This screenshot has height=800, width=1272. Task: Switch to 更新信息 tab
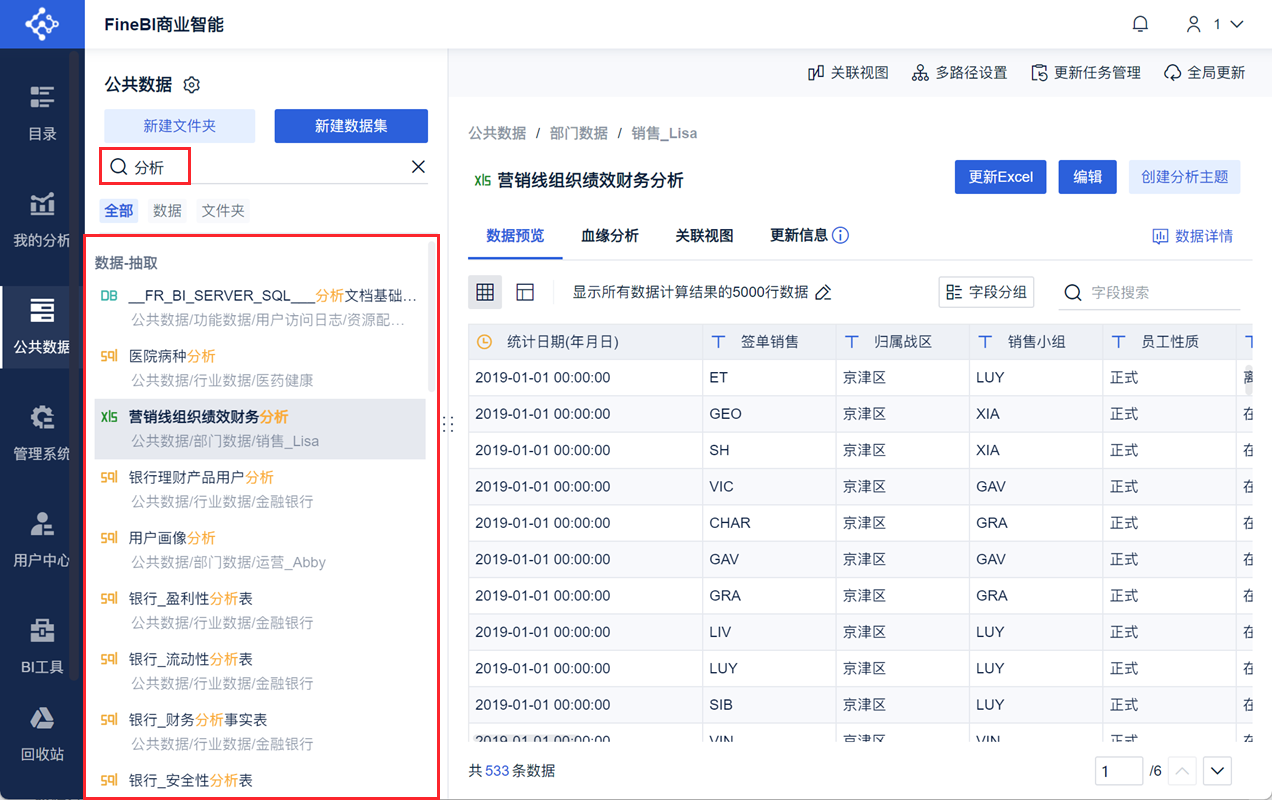pos(799,236)
